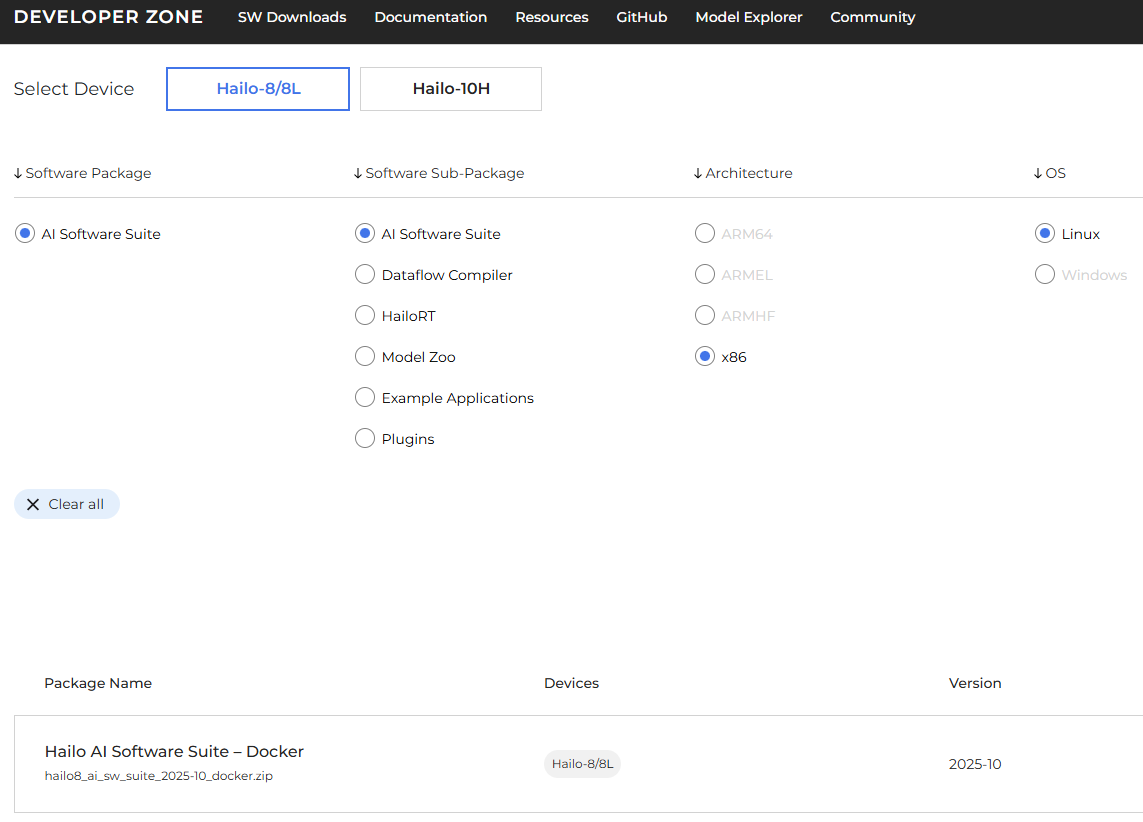This screenshot has height=822, width=1143.
Task: Select the Dataflow Compiler radio button
Action: (x=365, y=275)
